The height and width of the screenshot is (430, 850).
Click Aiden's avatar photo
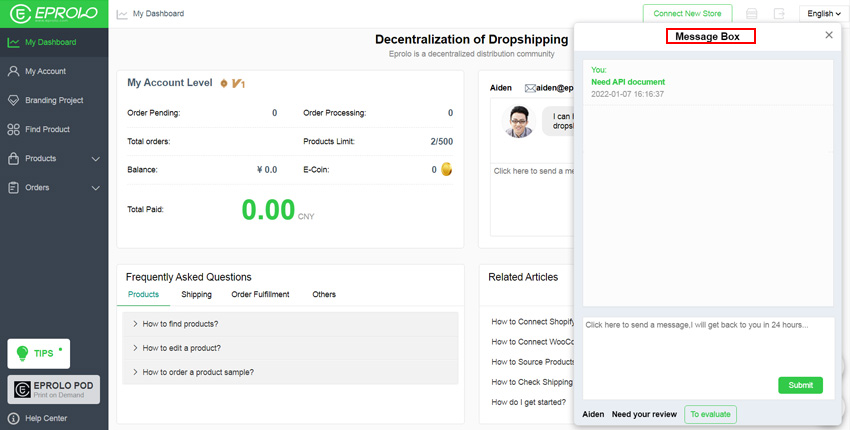pos(519,121)
